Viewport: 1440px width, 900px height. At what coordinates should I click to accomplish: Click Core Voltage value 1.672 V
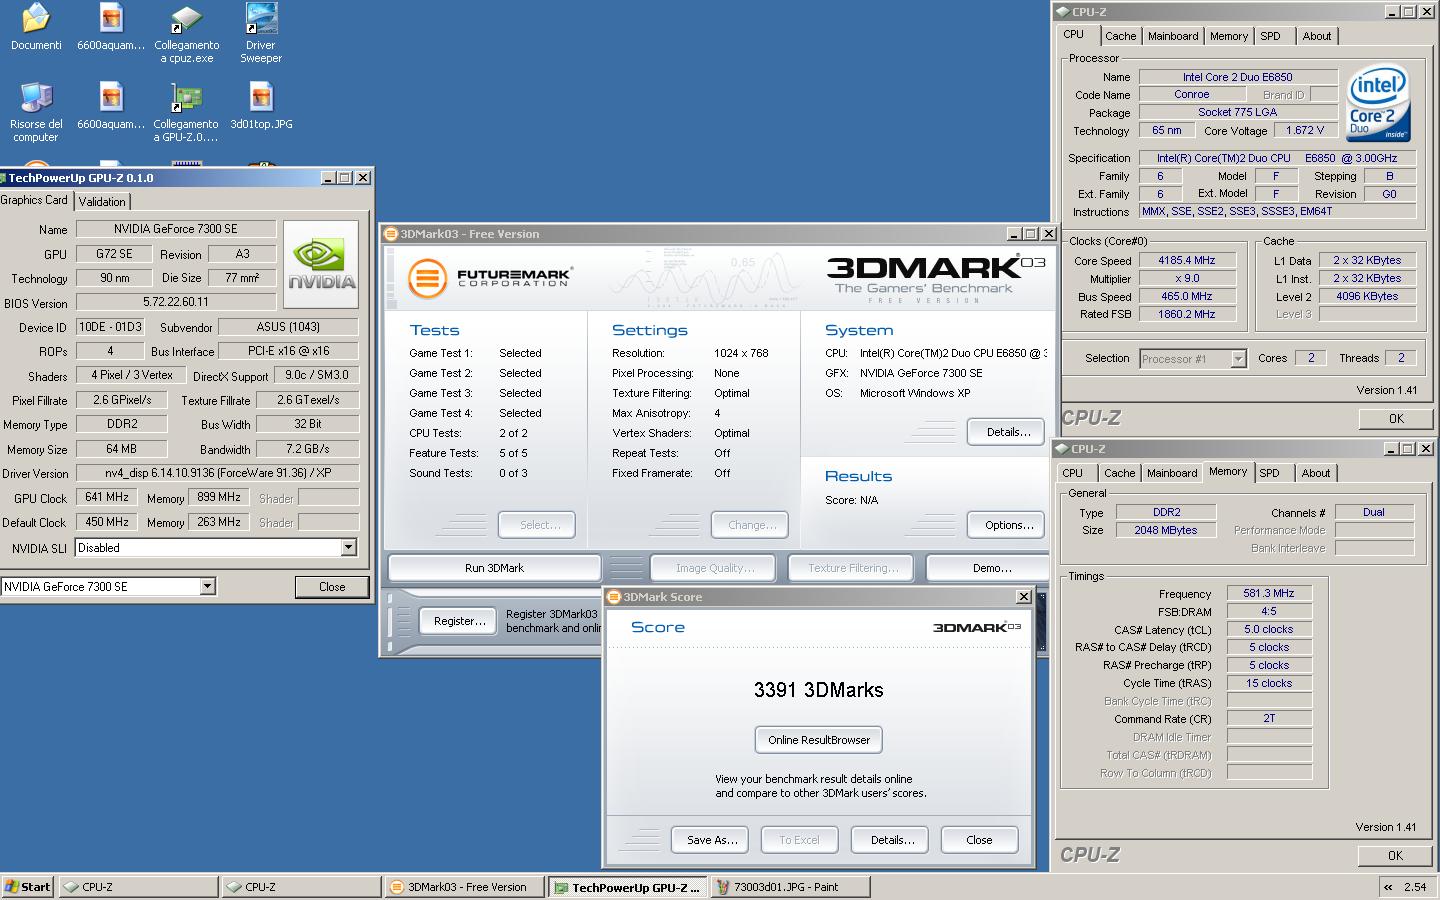1305,130
